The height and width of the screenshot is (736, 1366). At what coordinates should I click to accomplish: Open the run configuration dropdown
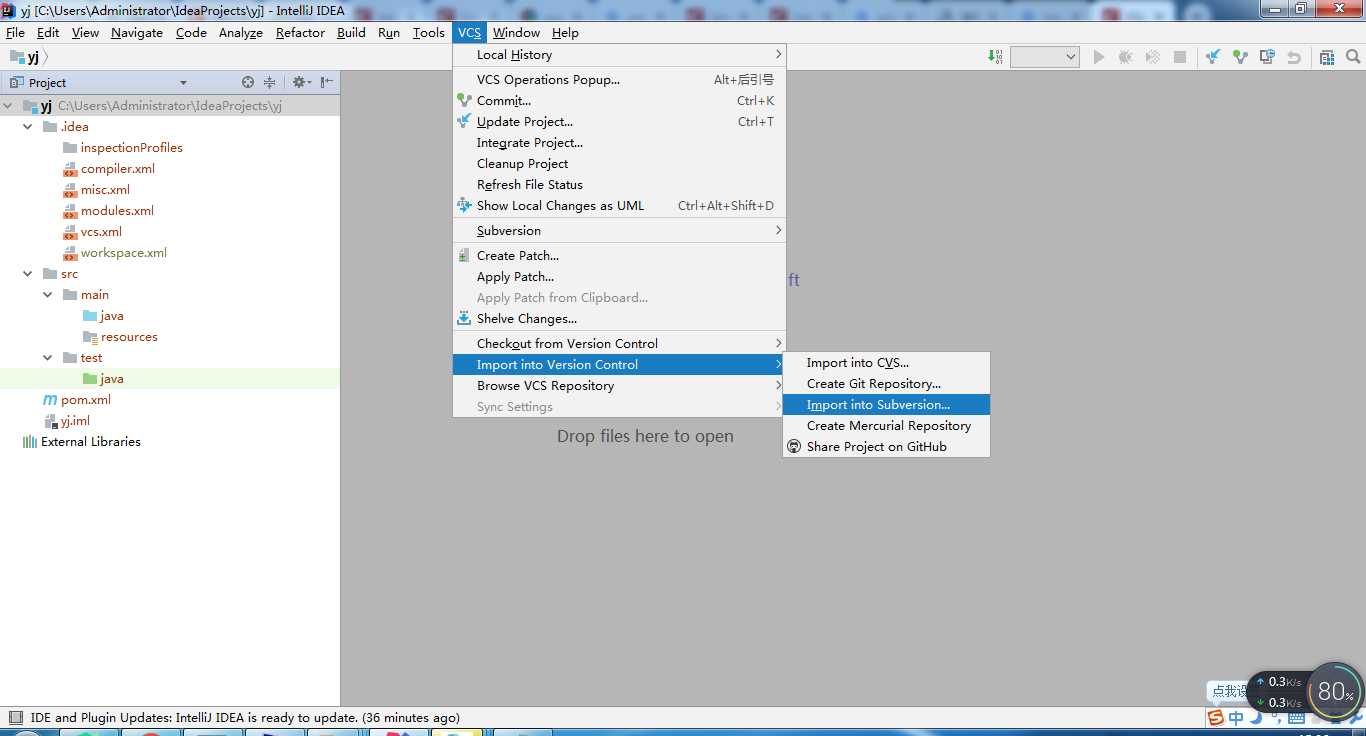(1045, 57)
